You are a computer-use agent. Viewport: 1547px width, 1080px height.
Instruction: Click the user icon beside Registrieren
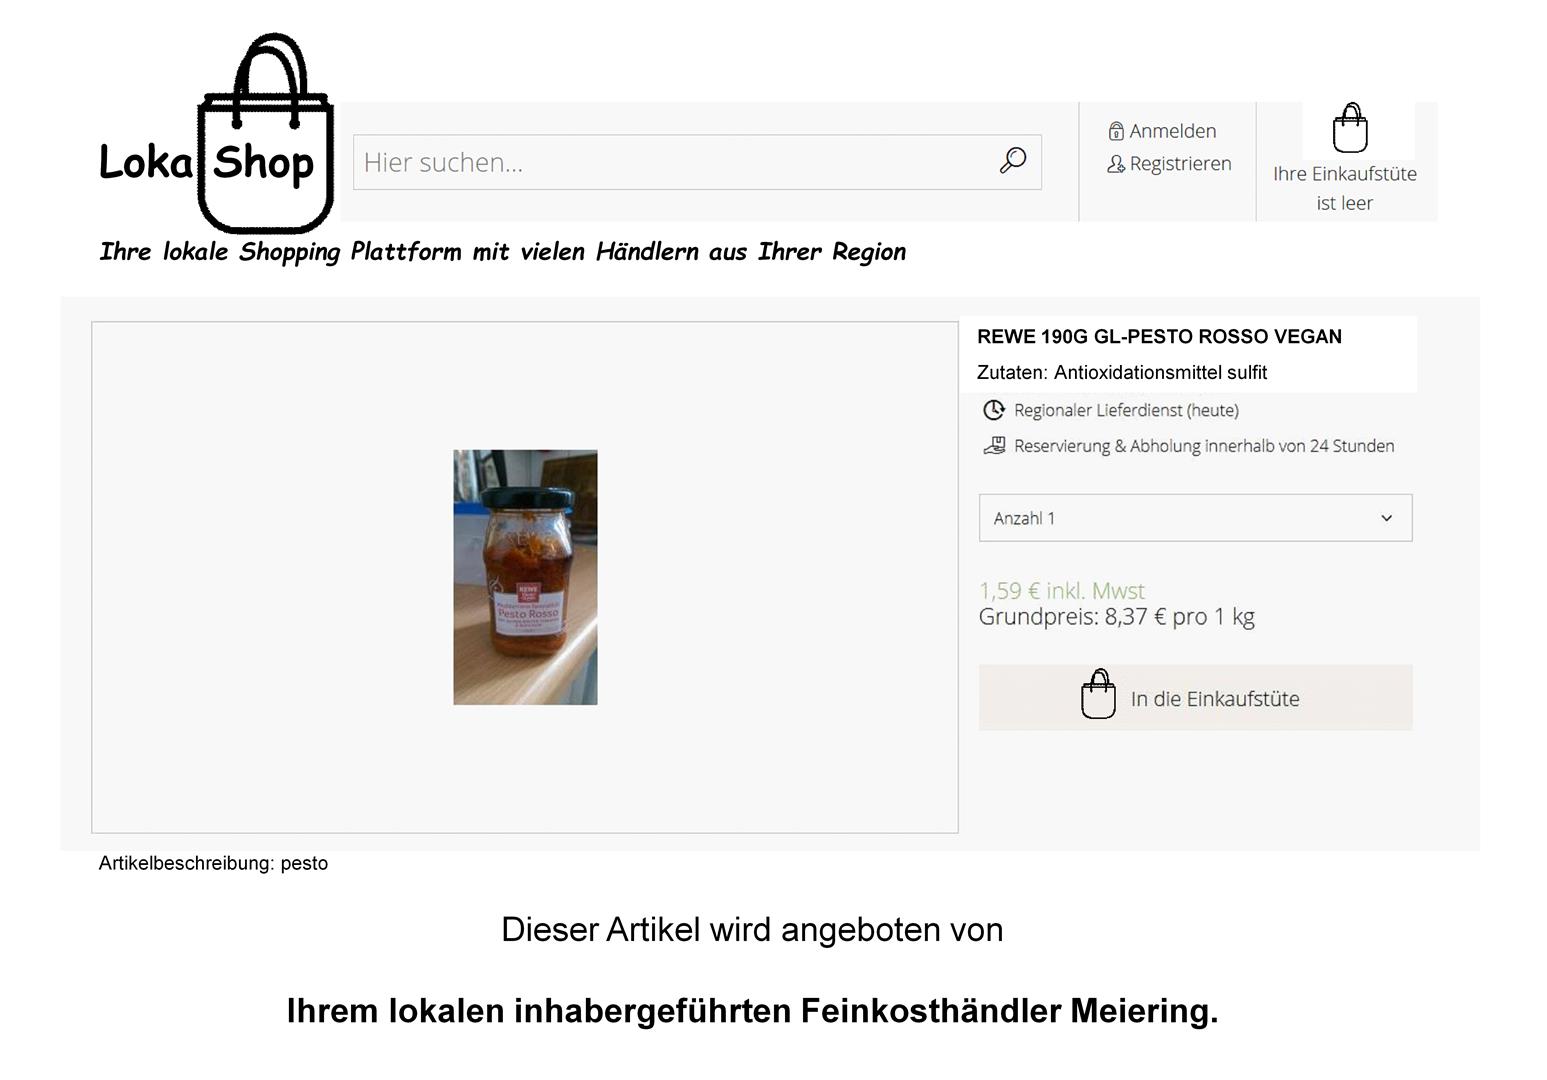pyautogui.click(x=1116, y=164)
